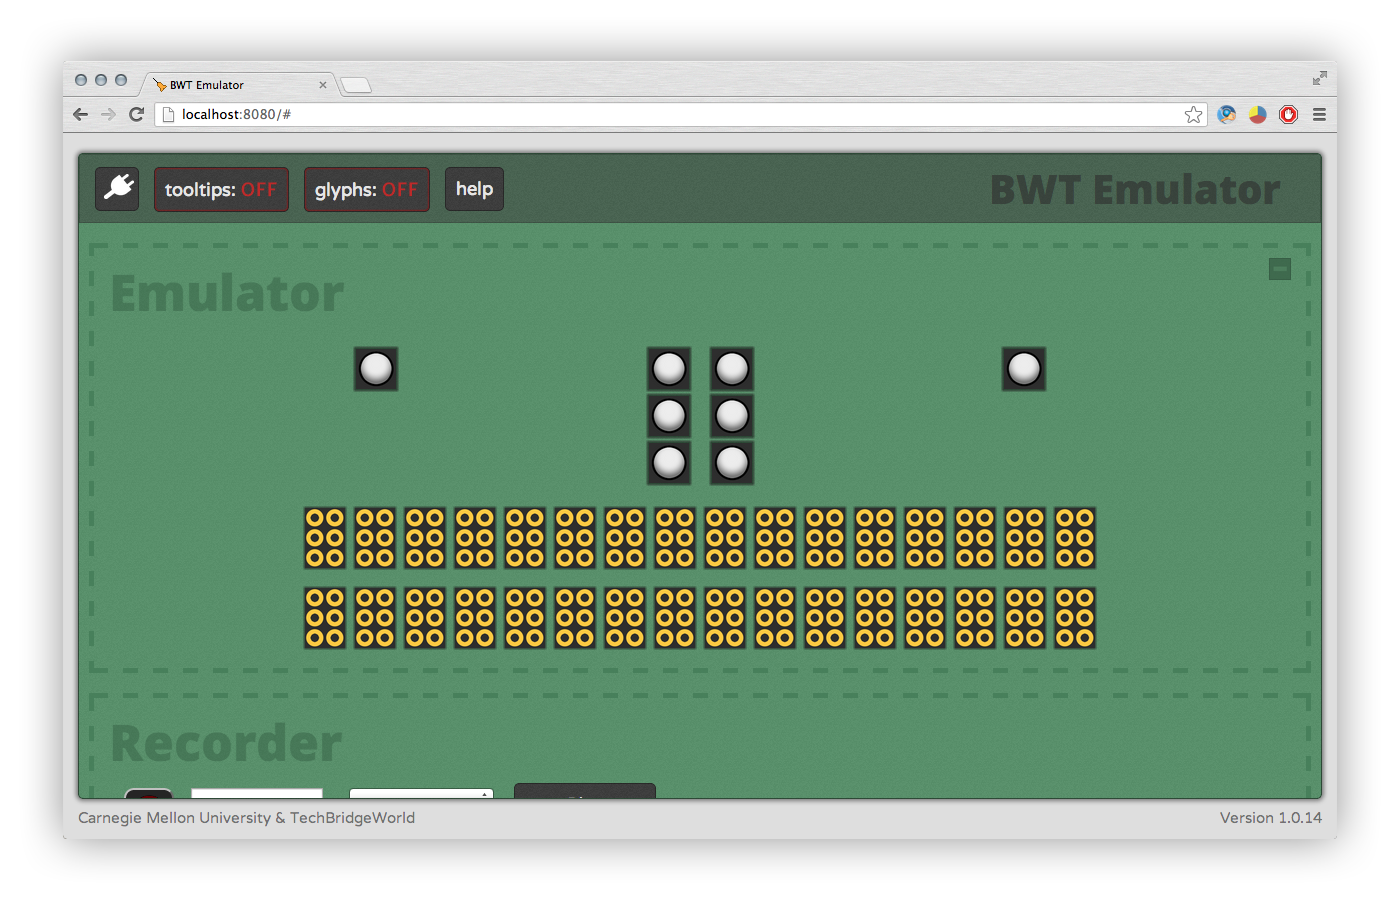1400x900 pixels.
Task: Click first braille cell in top row
Action: pos(325,538)
